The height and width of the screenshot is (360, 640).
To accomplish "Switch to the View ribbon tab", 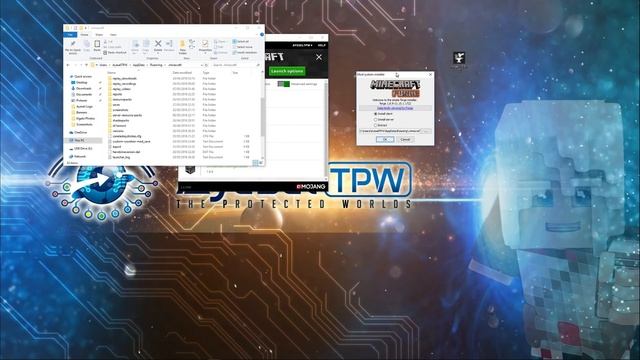I will pyautogui.click(x=113, y=35).
